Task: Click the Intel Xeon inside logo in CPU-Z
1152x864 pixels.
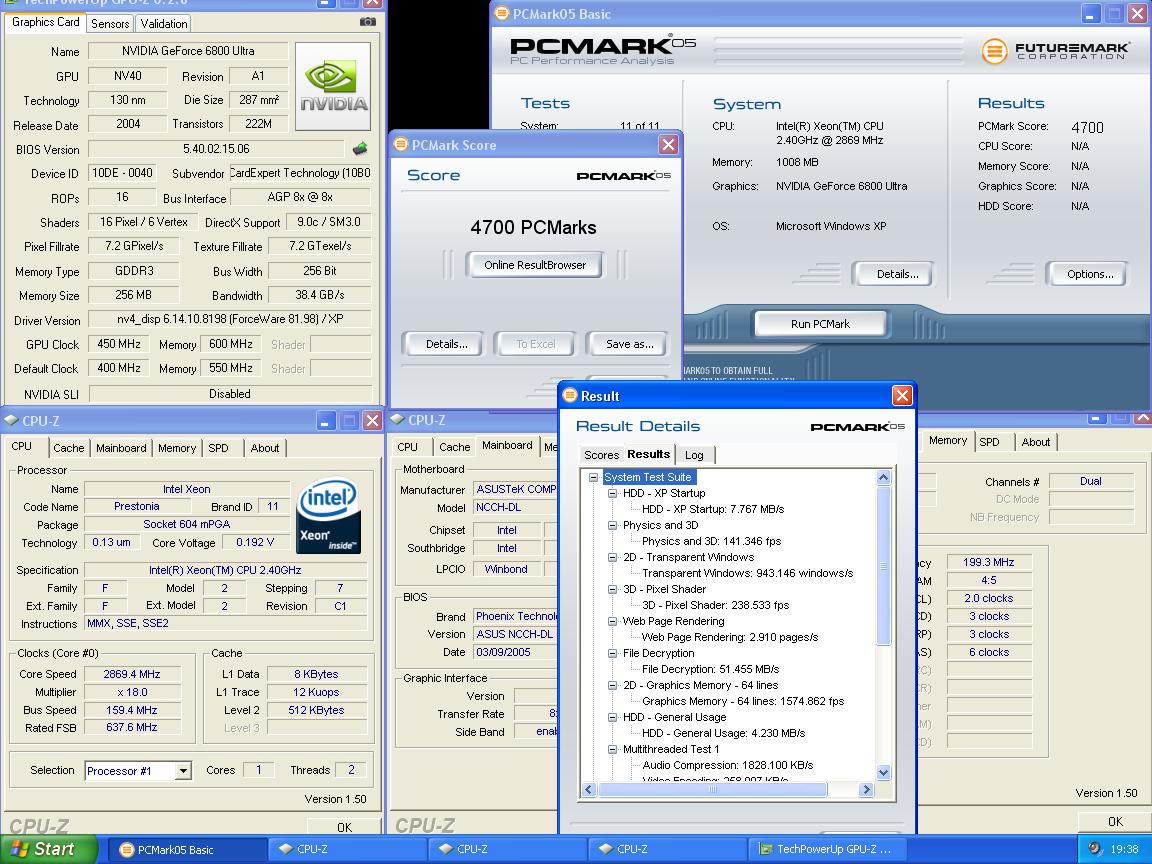Action: coord(328,515)
